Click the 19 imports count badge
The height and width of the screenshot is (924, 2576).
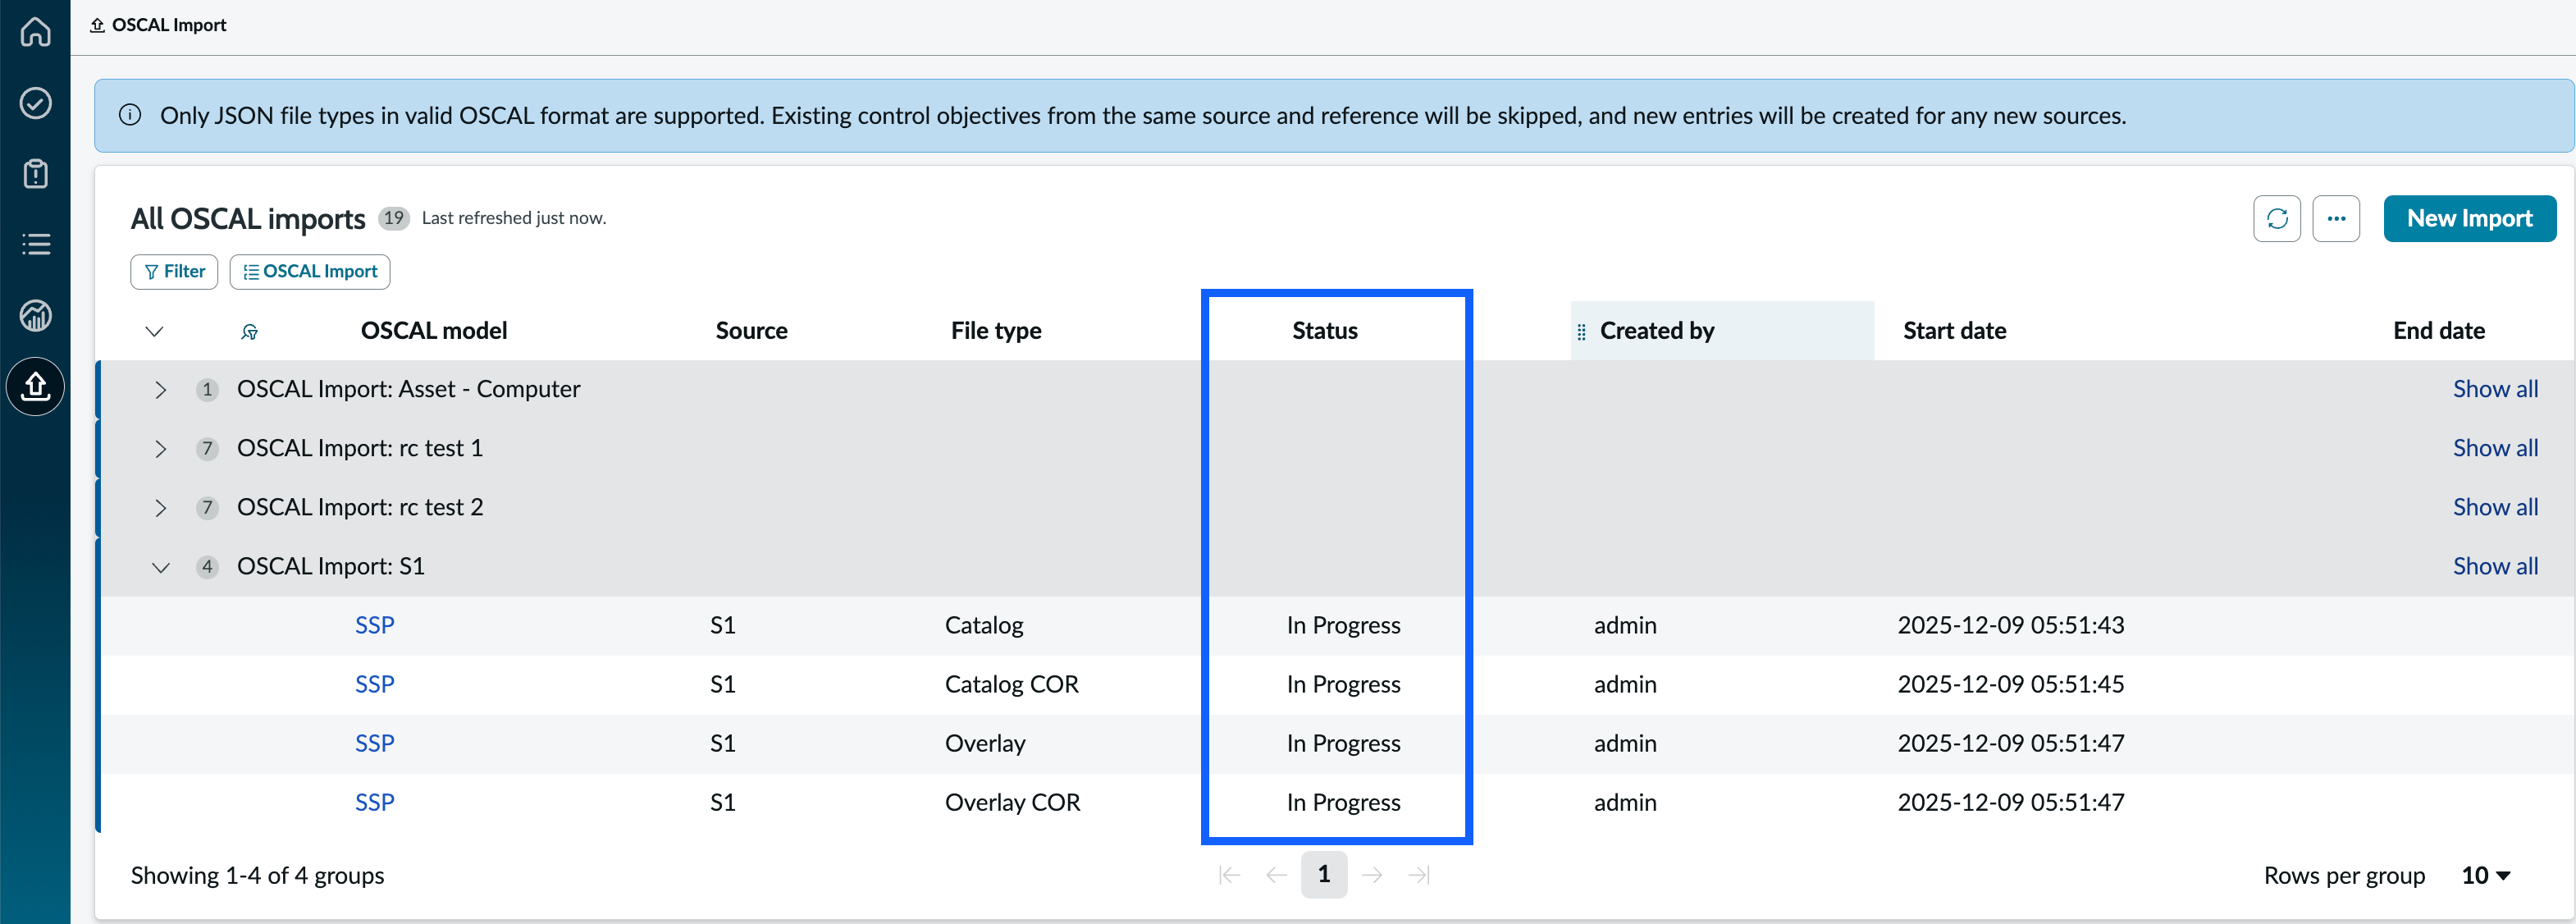pos(394,218)
